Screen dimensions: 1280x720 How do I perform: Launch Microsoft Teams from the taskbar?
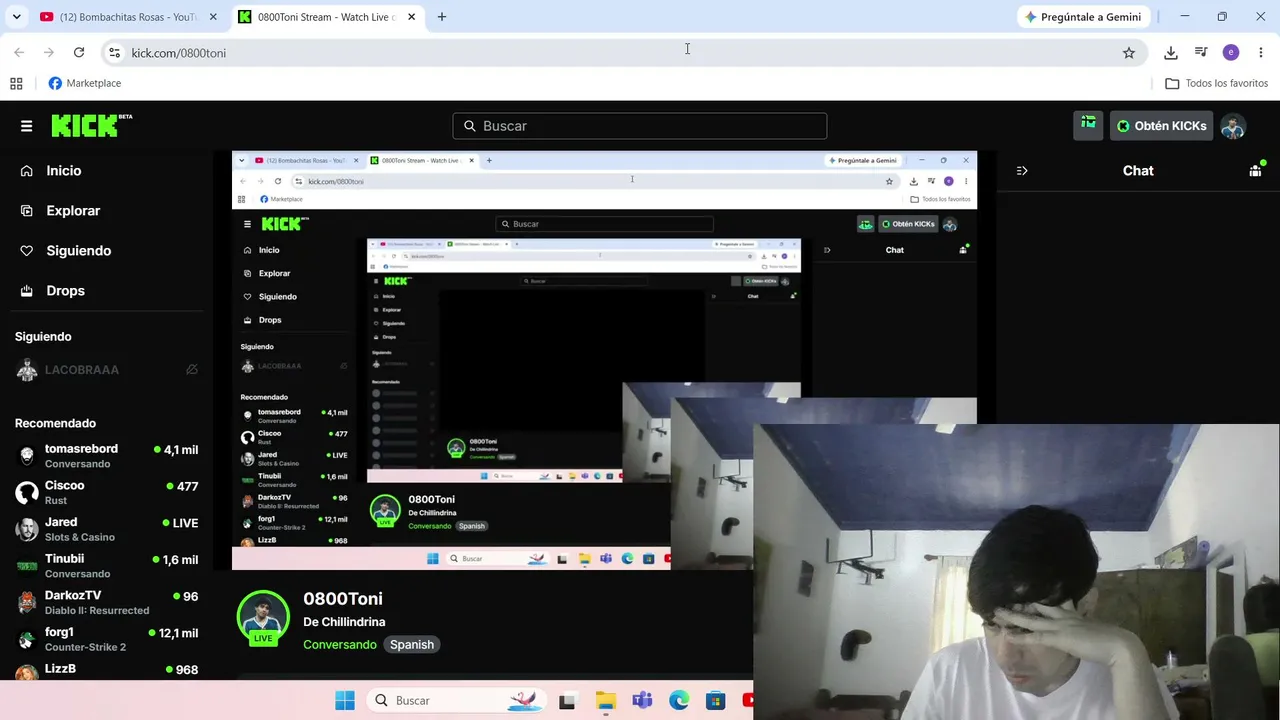[x=642, y=701]
